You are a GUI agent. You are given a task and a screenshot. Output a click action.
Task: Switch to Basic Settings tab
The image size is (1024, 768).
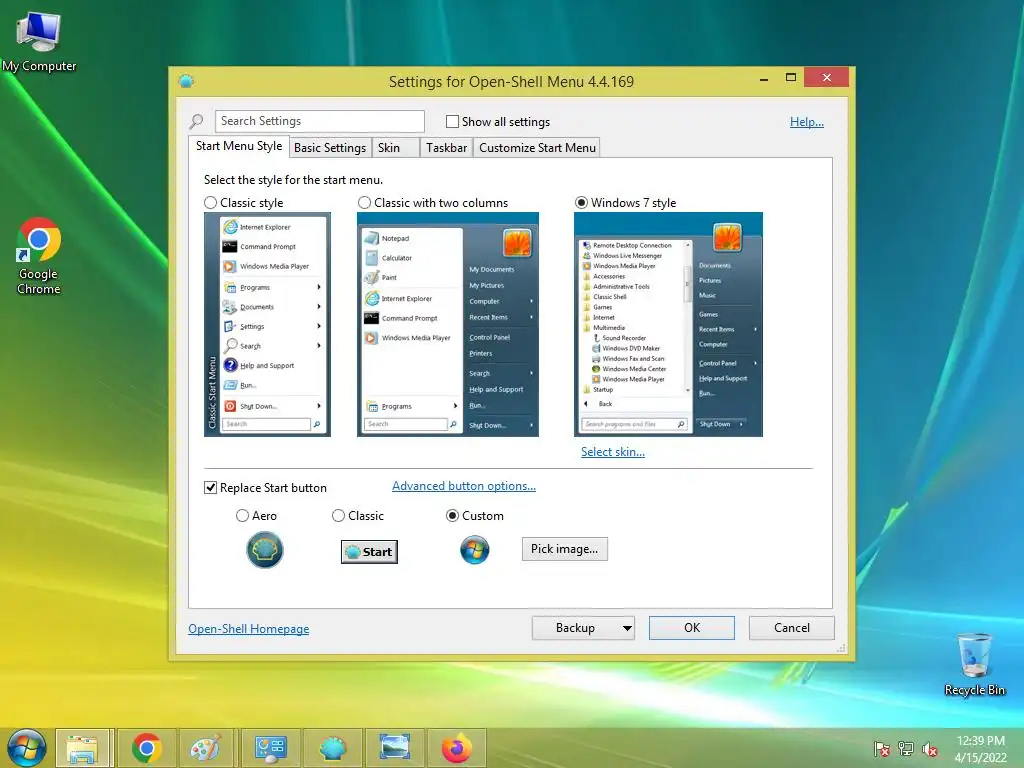[330, 148]
